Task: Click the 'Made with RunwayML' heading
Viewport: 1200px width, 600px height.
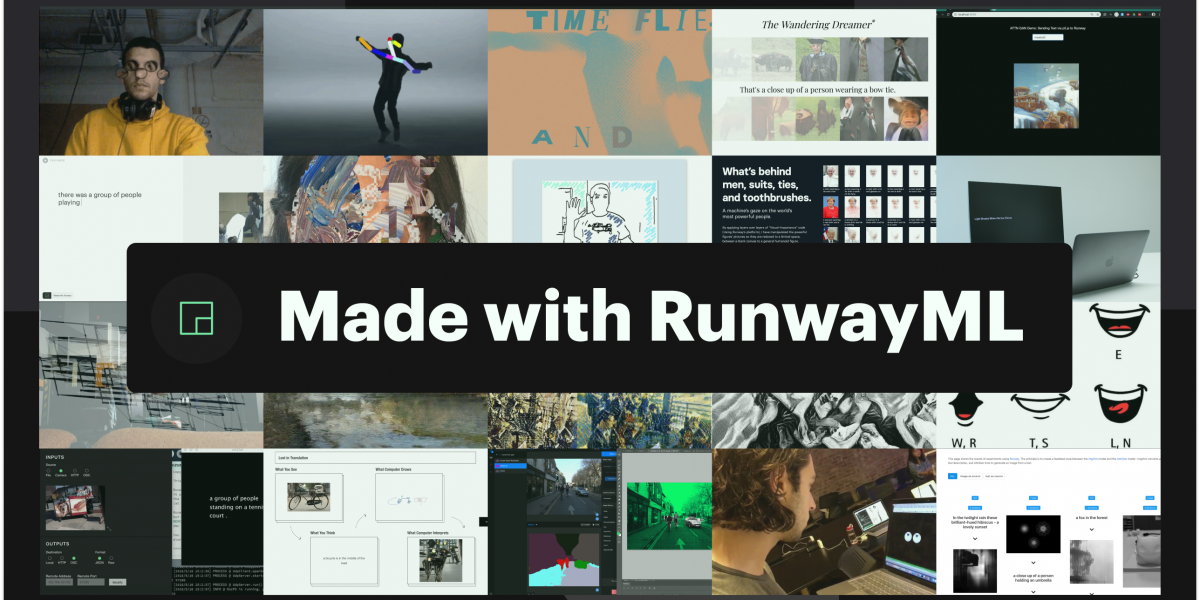Action: coord(650,316)
